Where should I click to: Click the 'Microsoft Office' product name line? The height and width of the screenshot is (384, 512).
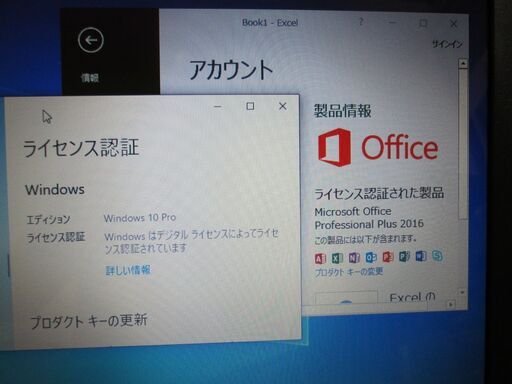[x=353, y=212]
